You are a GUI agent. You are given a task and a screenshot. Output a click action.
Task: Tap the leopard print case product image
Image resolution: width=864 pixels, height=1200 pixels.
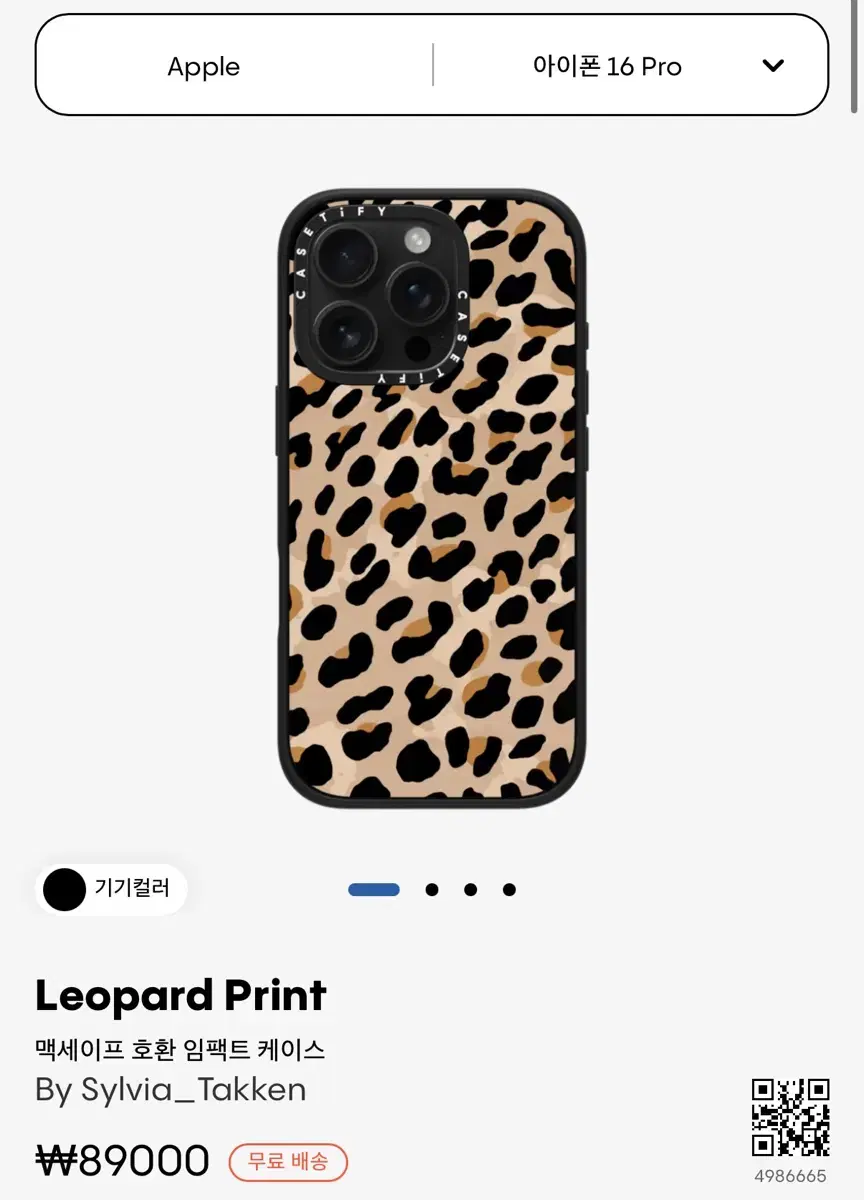point(432,498)
